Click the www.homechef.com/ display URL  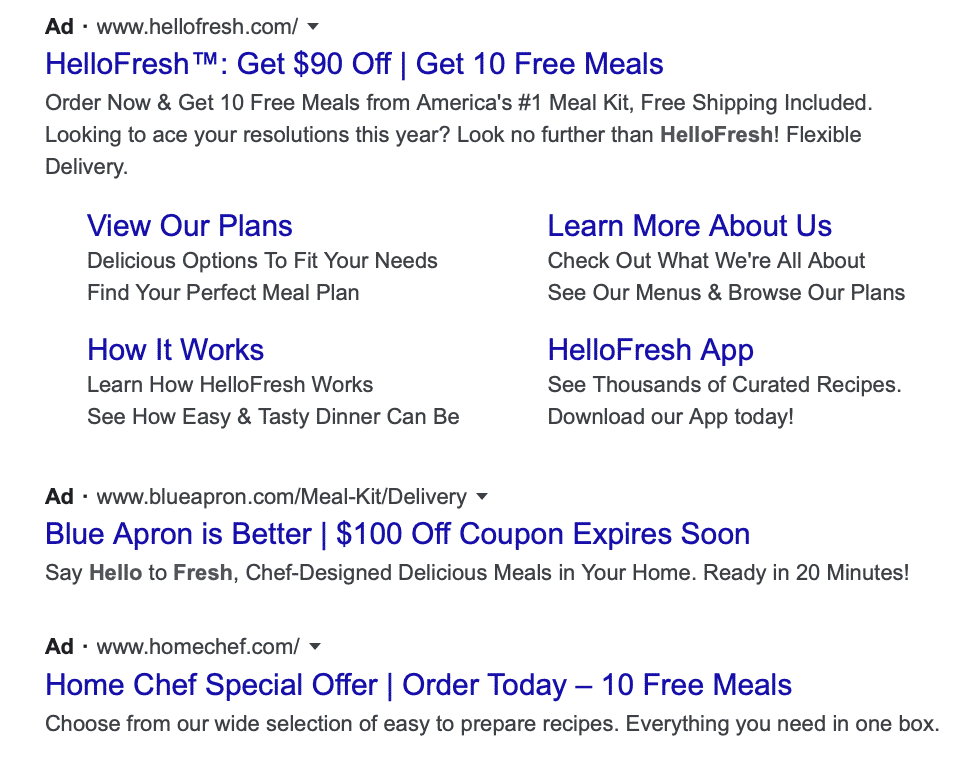(198, 647)
